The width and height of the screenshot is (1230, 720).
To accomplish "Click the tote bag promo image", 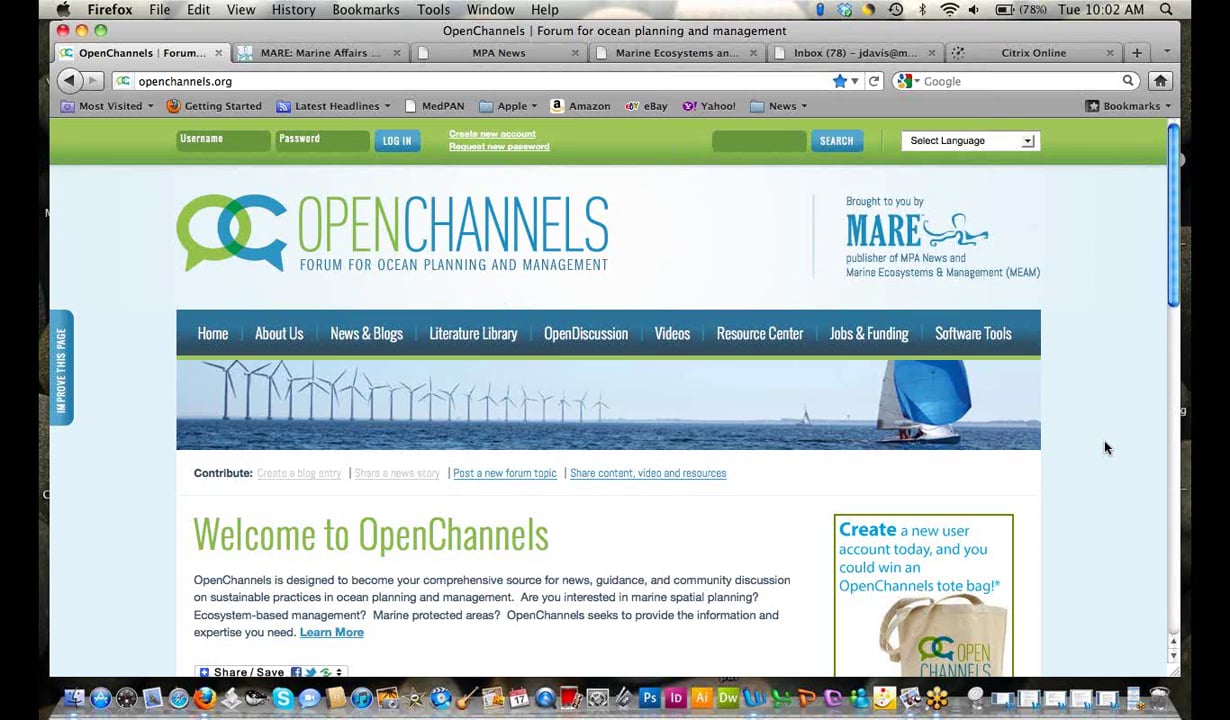I will point(924,596).
